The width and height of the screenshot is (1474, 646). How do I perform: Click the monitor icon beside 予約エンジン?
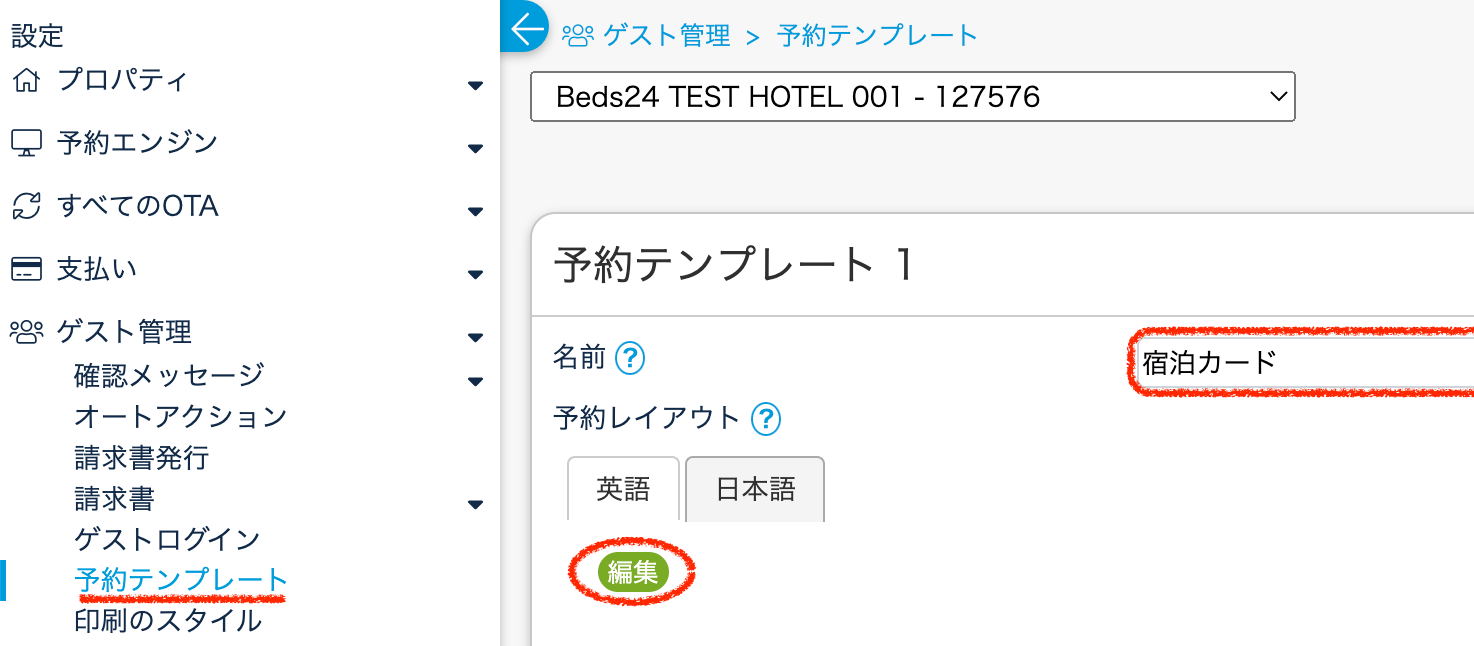(26, 143)
